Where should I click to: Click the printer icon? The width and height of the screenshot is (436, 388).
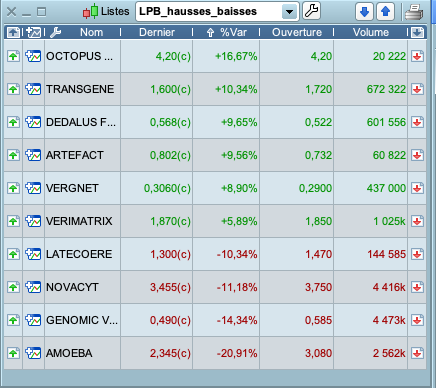click(414, 12)
